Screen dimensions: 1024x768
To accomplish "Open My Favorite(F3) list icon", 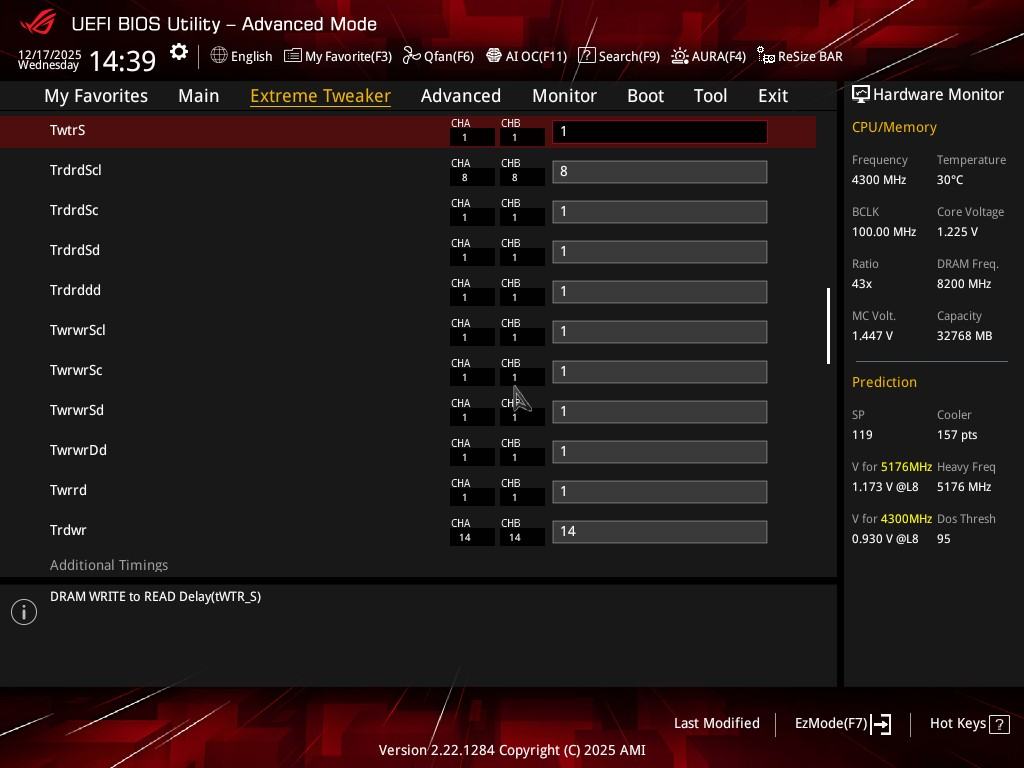I will point(293,56).
